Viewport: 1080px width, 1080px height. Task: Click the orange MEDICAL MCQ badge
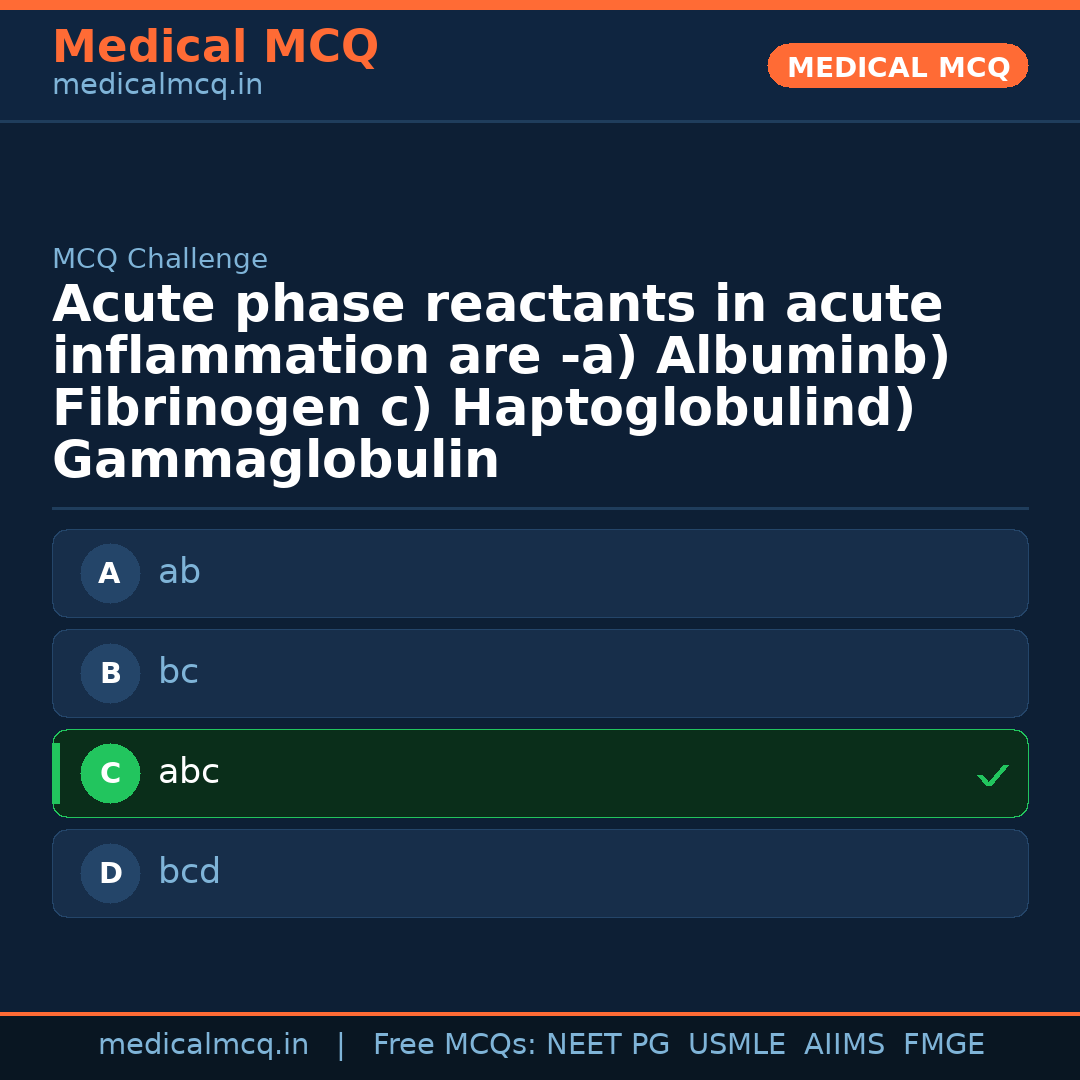[x=897, y=66]
